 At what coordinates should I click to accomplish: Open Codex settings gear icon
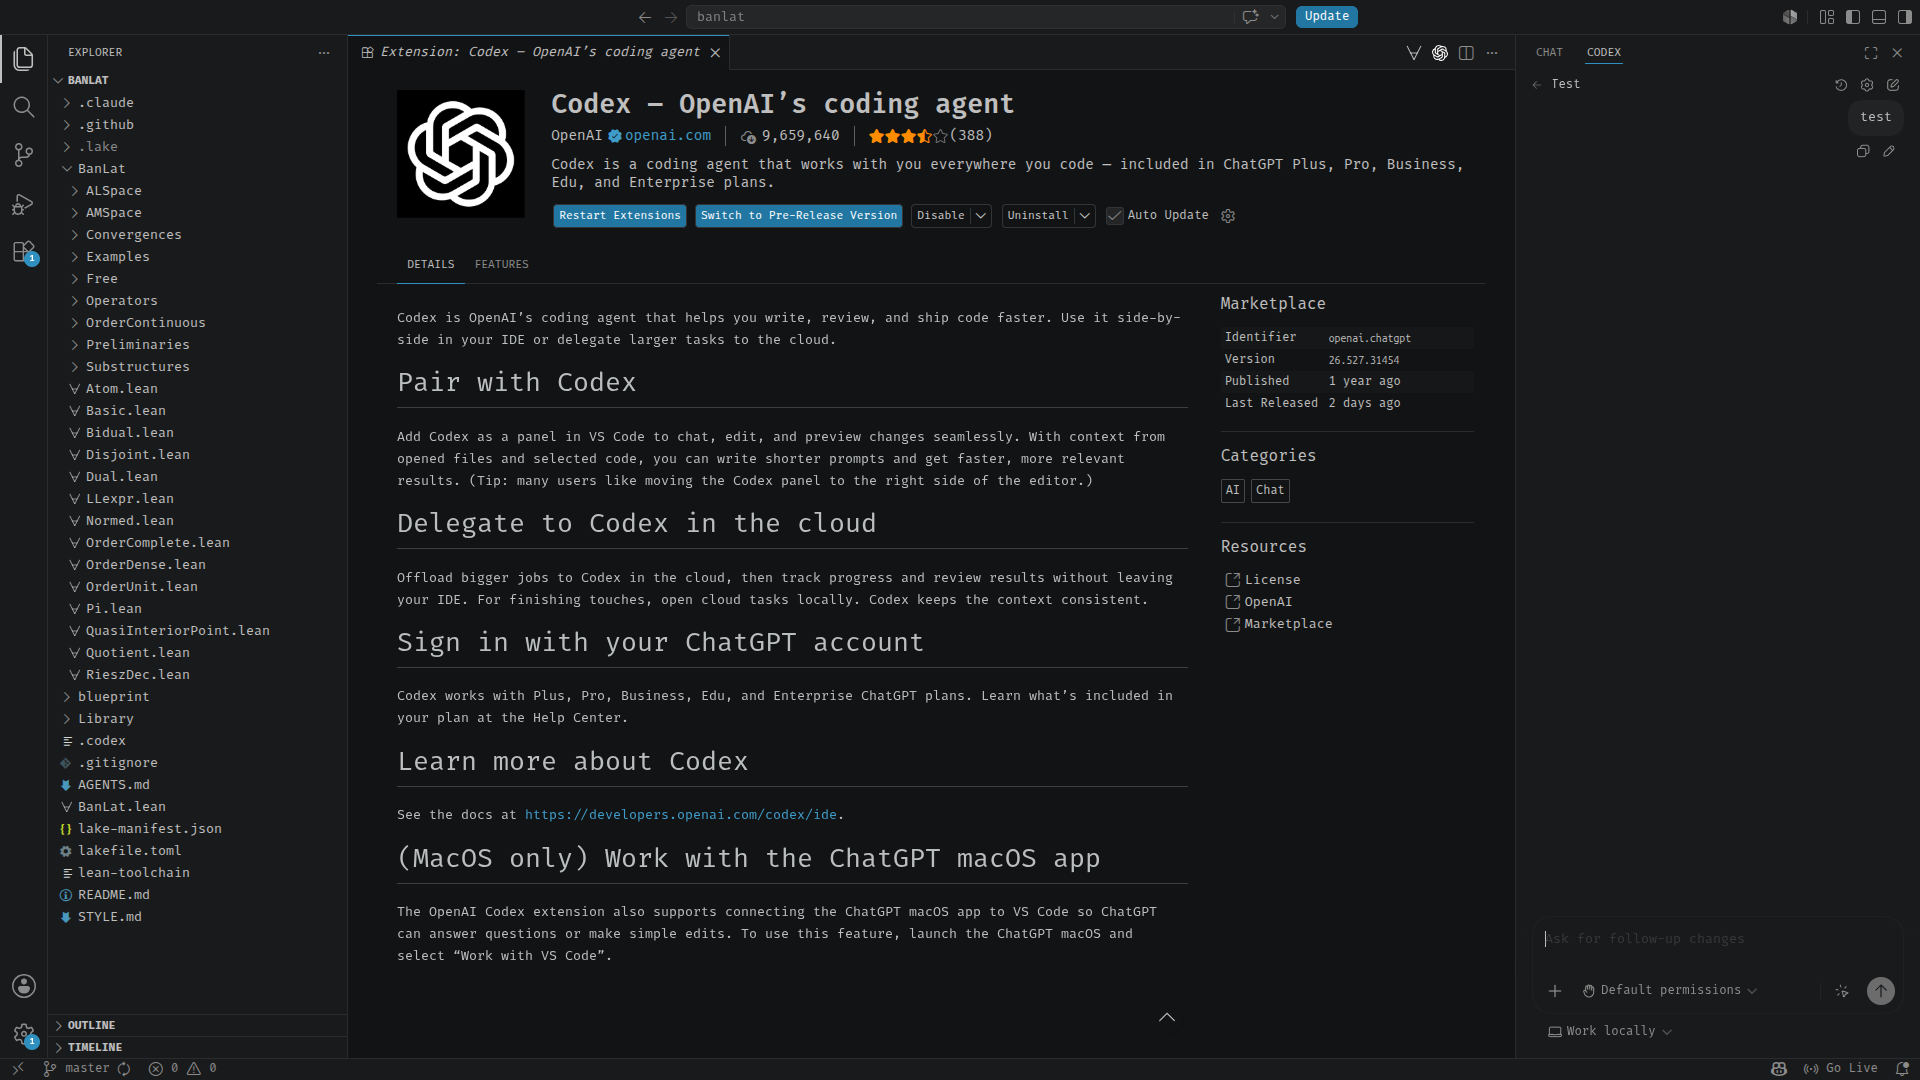(1867, 85)
